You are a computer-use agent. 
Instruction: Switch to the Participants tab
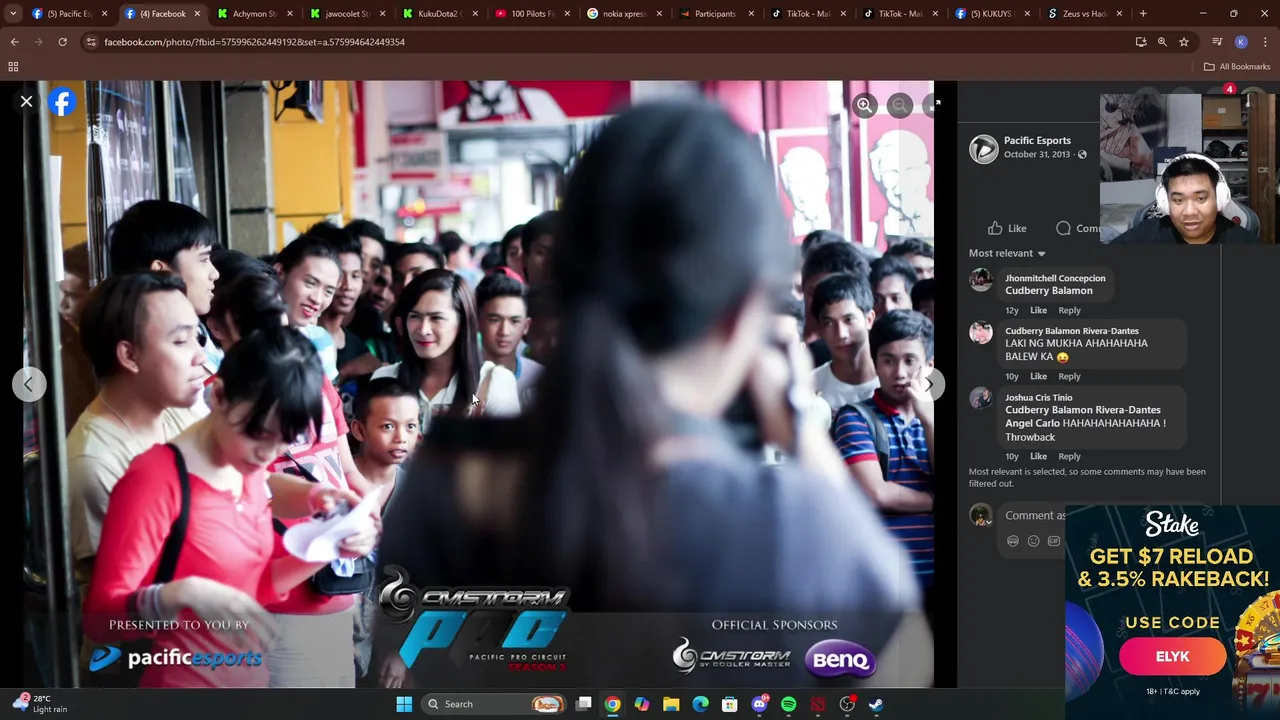[x=714, y=14]
